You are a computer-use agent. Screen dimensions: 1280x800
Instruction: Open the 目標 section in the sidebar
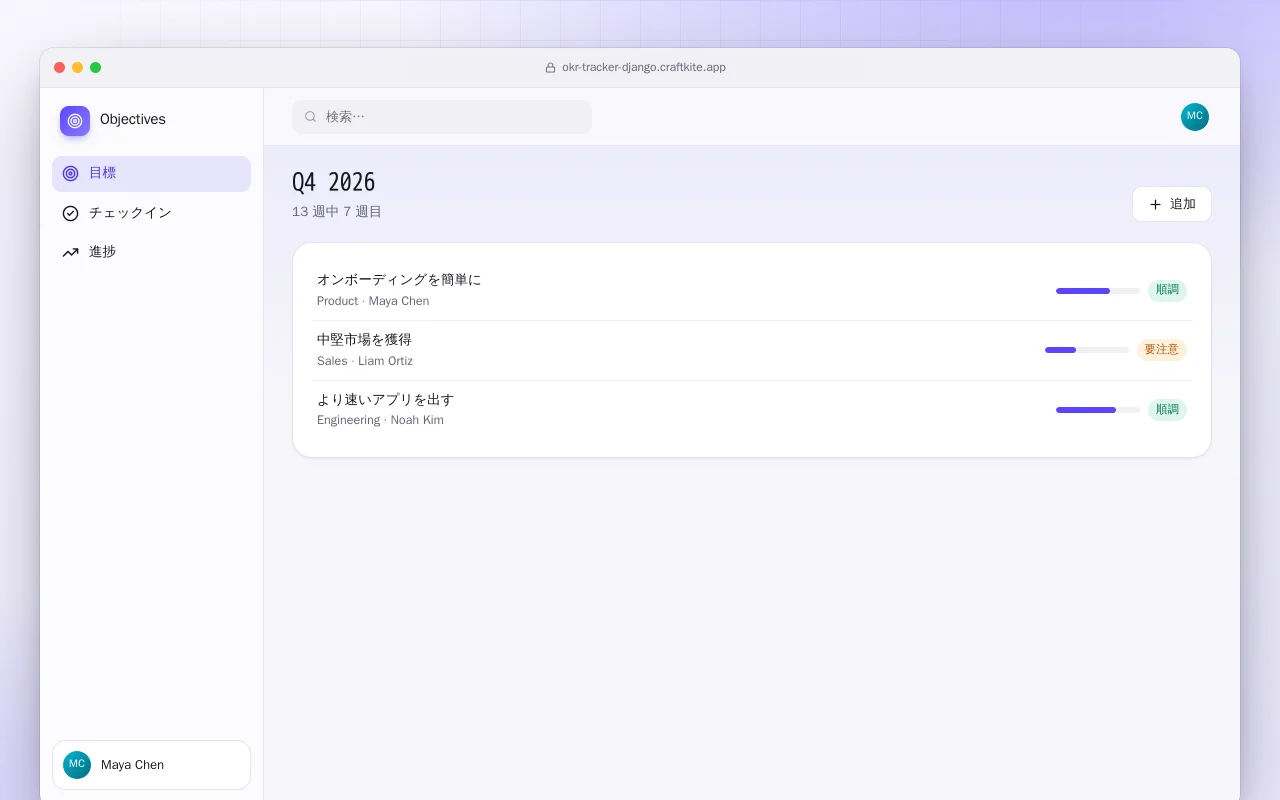coord(151,173)
